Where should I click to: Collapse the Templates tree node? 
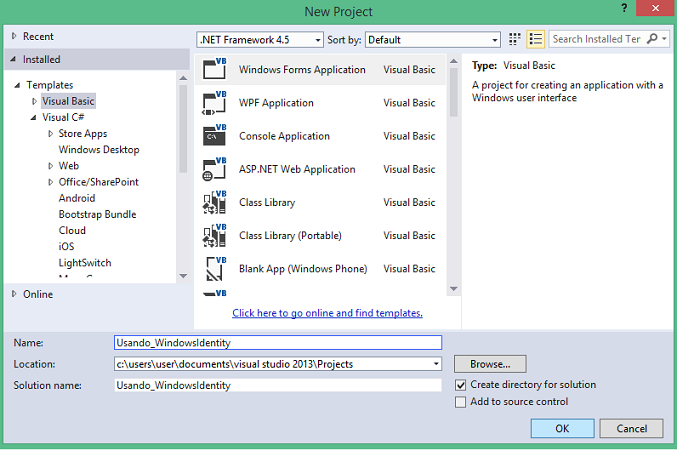(17, 85)
